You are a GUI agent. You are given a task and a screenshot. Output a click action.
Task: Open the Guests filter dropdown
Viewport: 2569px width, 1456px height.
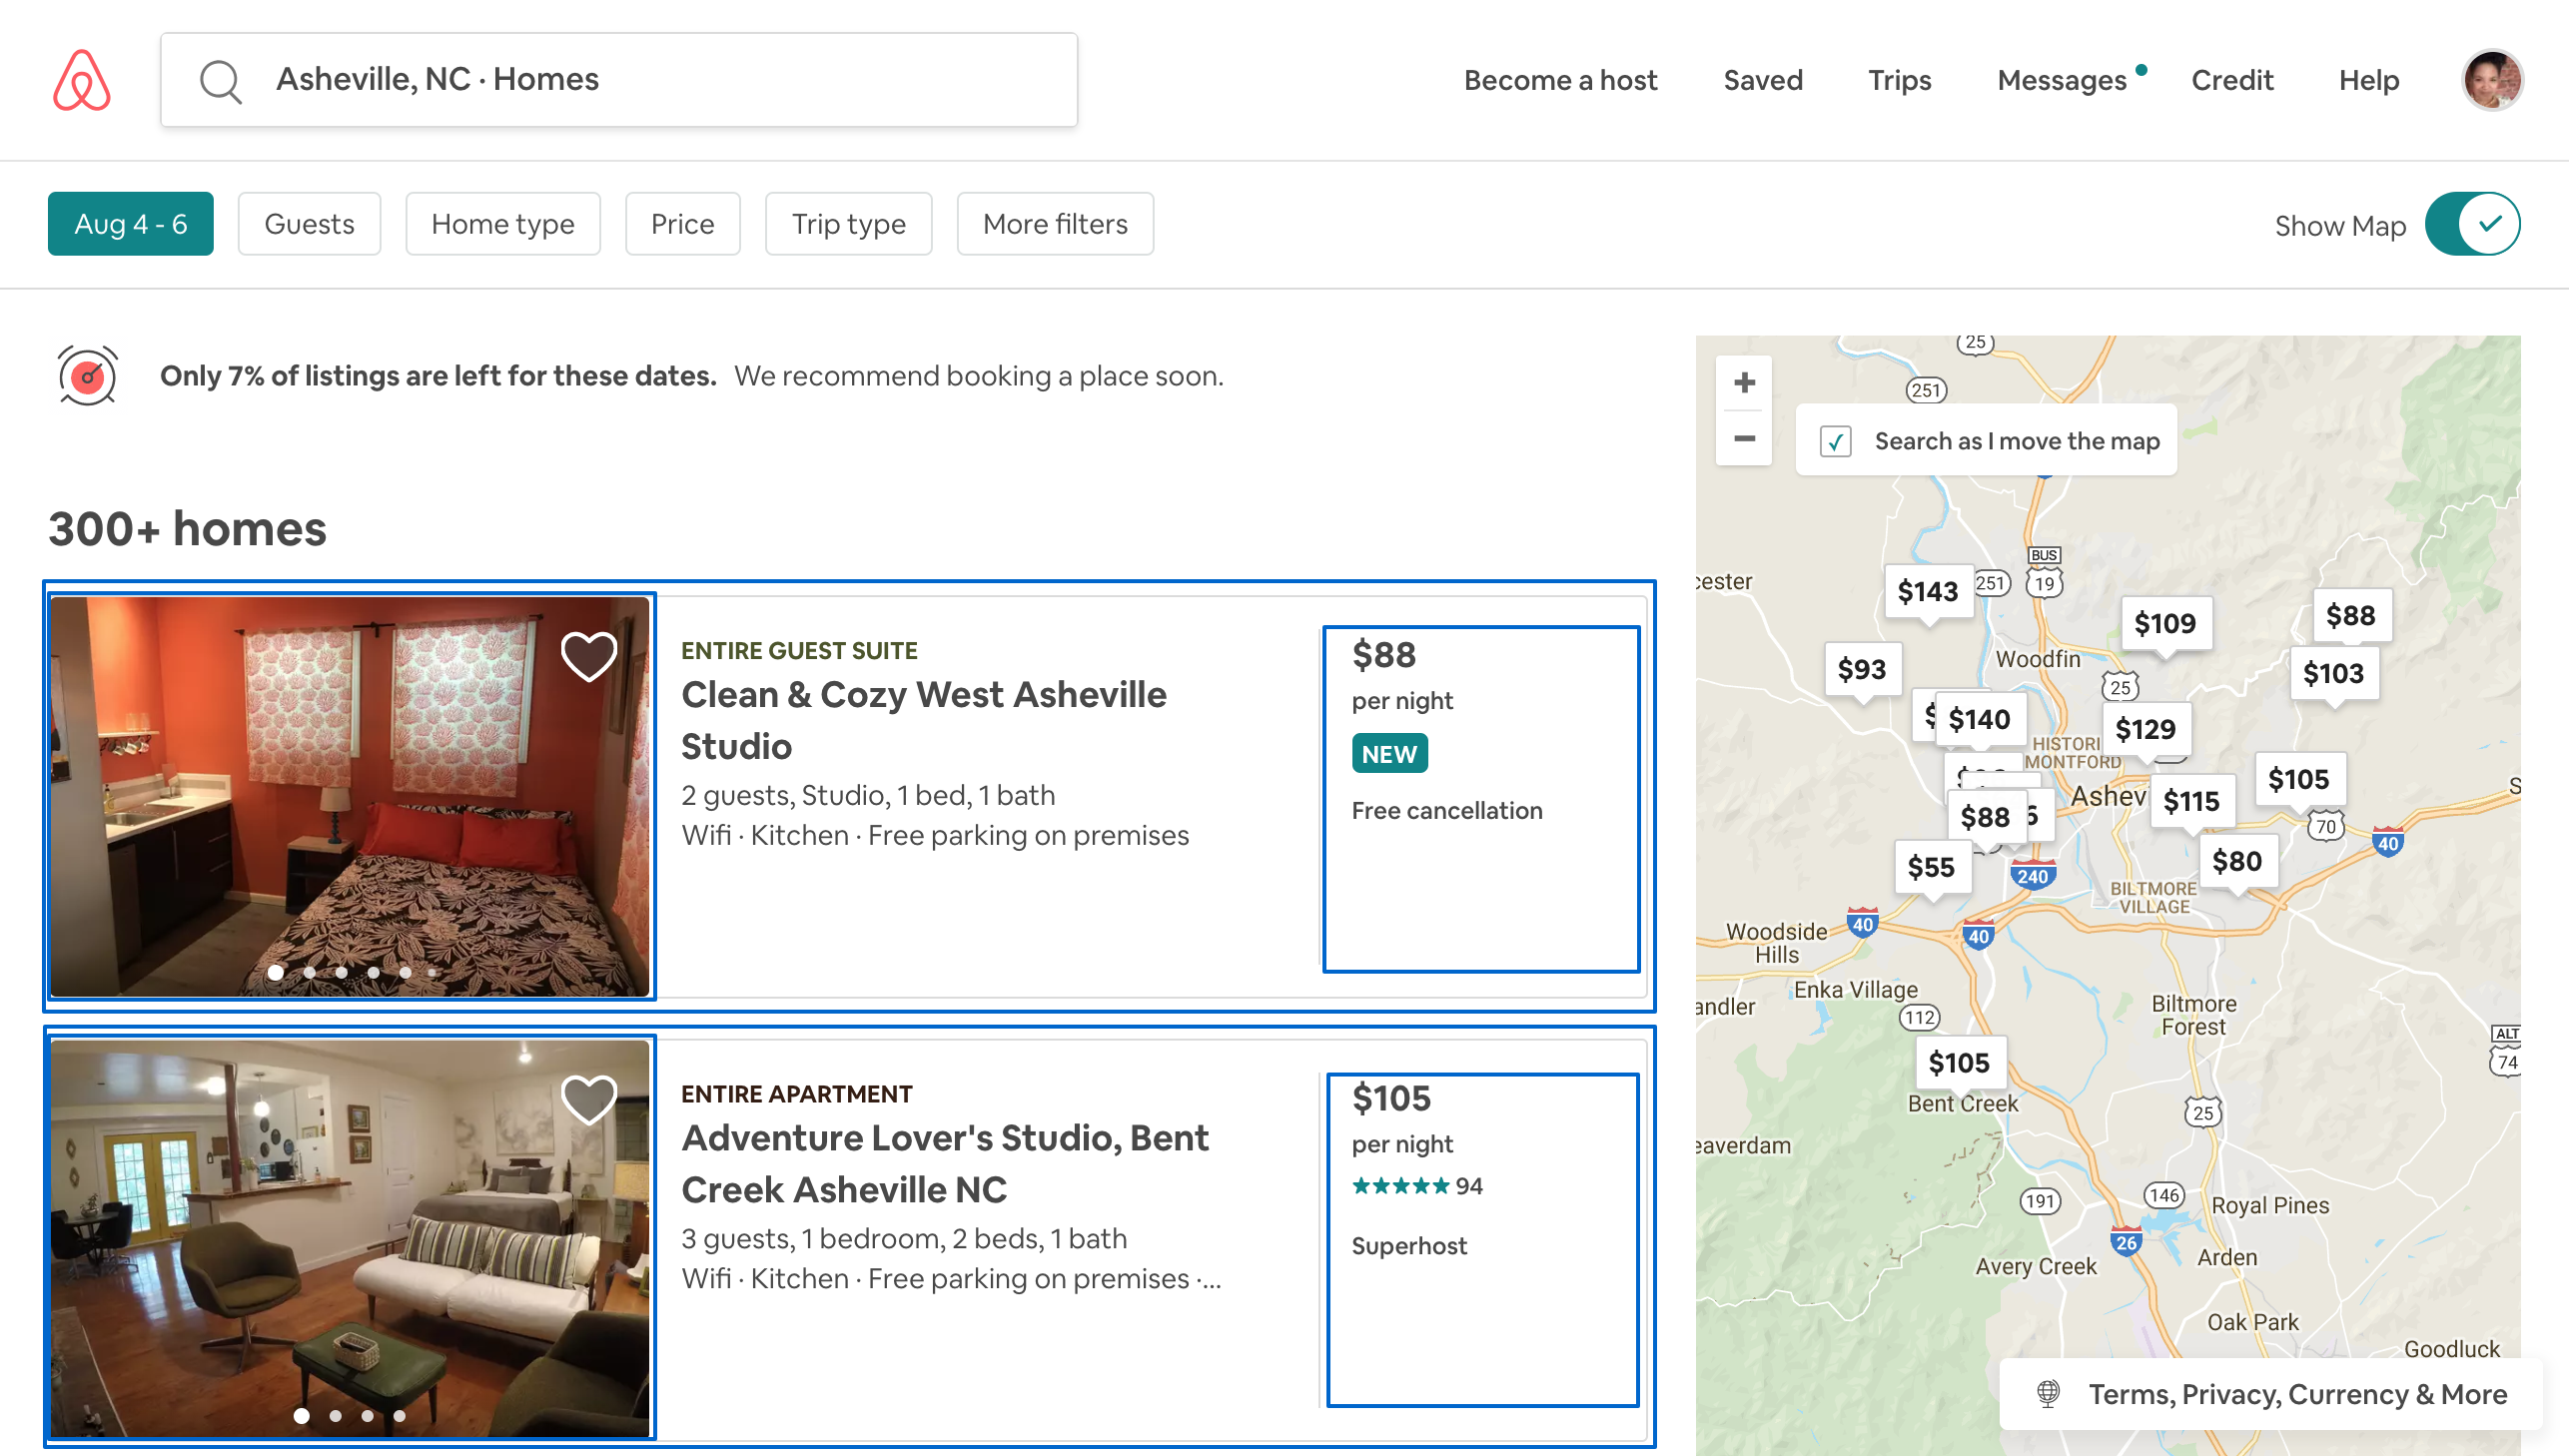pyautogui.click(x=309, y=224)
